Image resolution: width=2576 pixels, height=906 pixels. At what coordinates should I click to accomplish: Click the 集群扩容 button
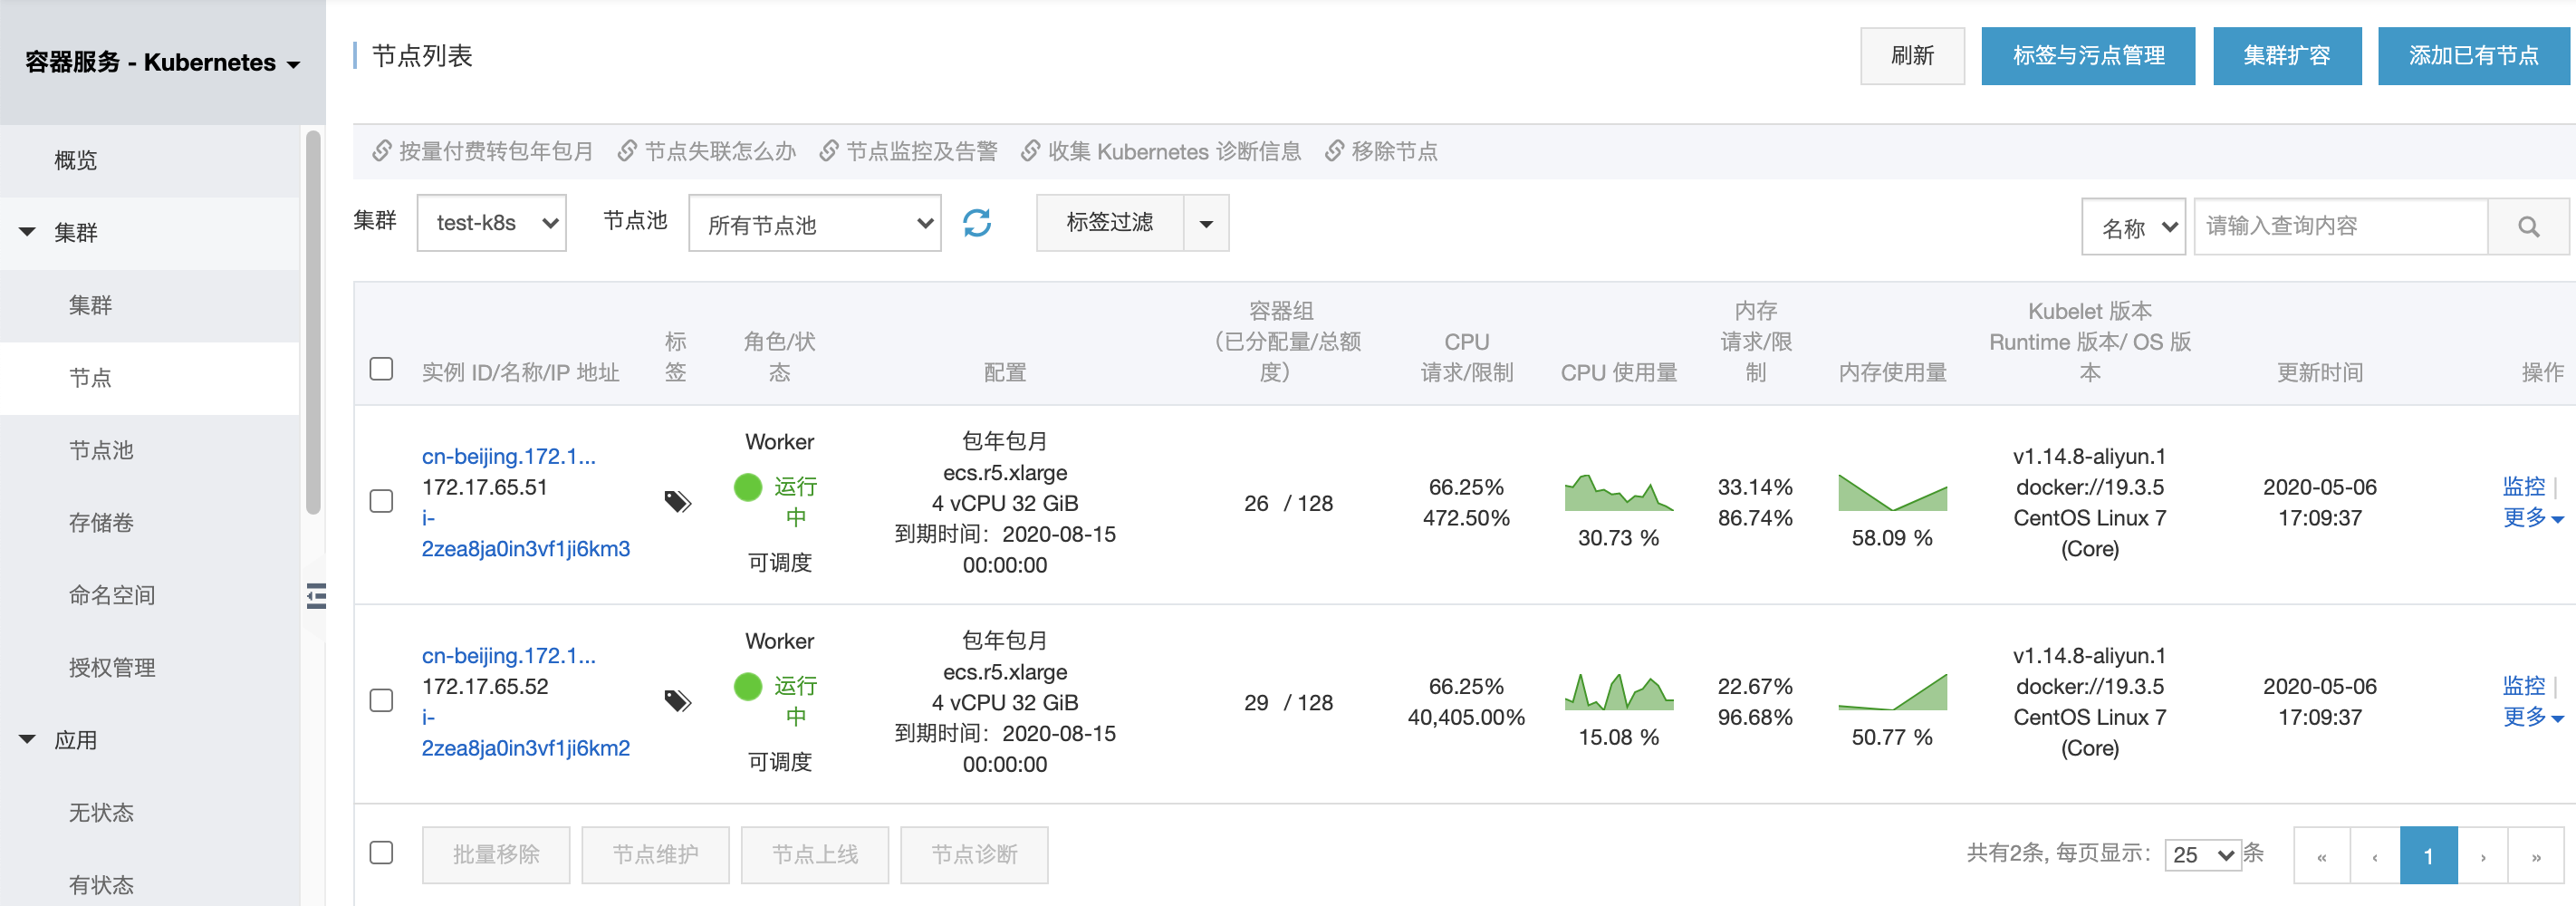pos(2286,56)
